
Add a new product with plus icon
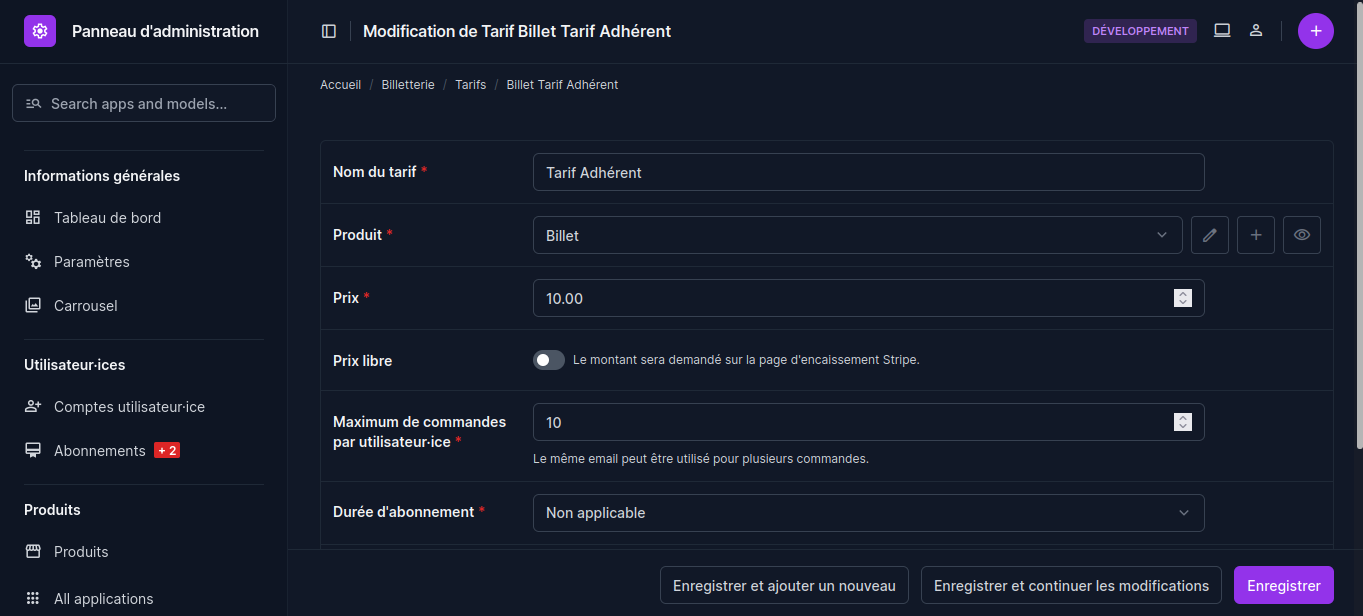(1256, 235)
